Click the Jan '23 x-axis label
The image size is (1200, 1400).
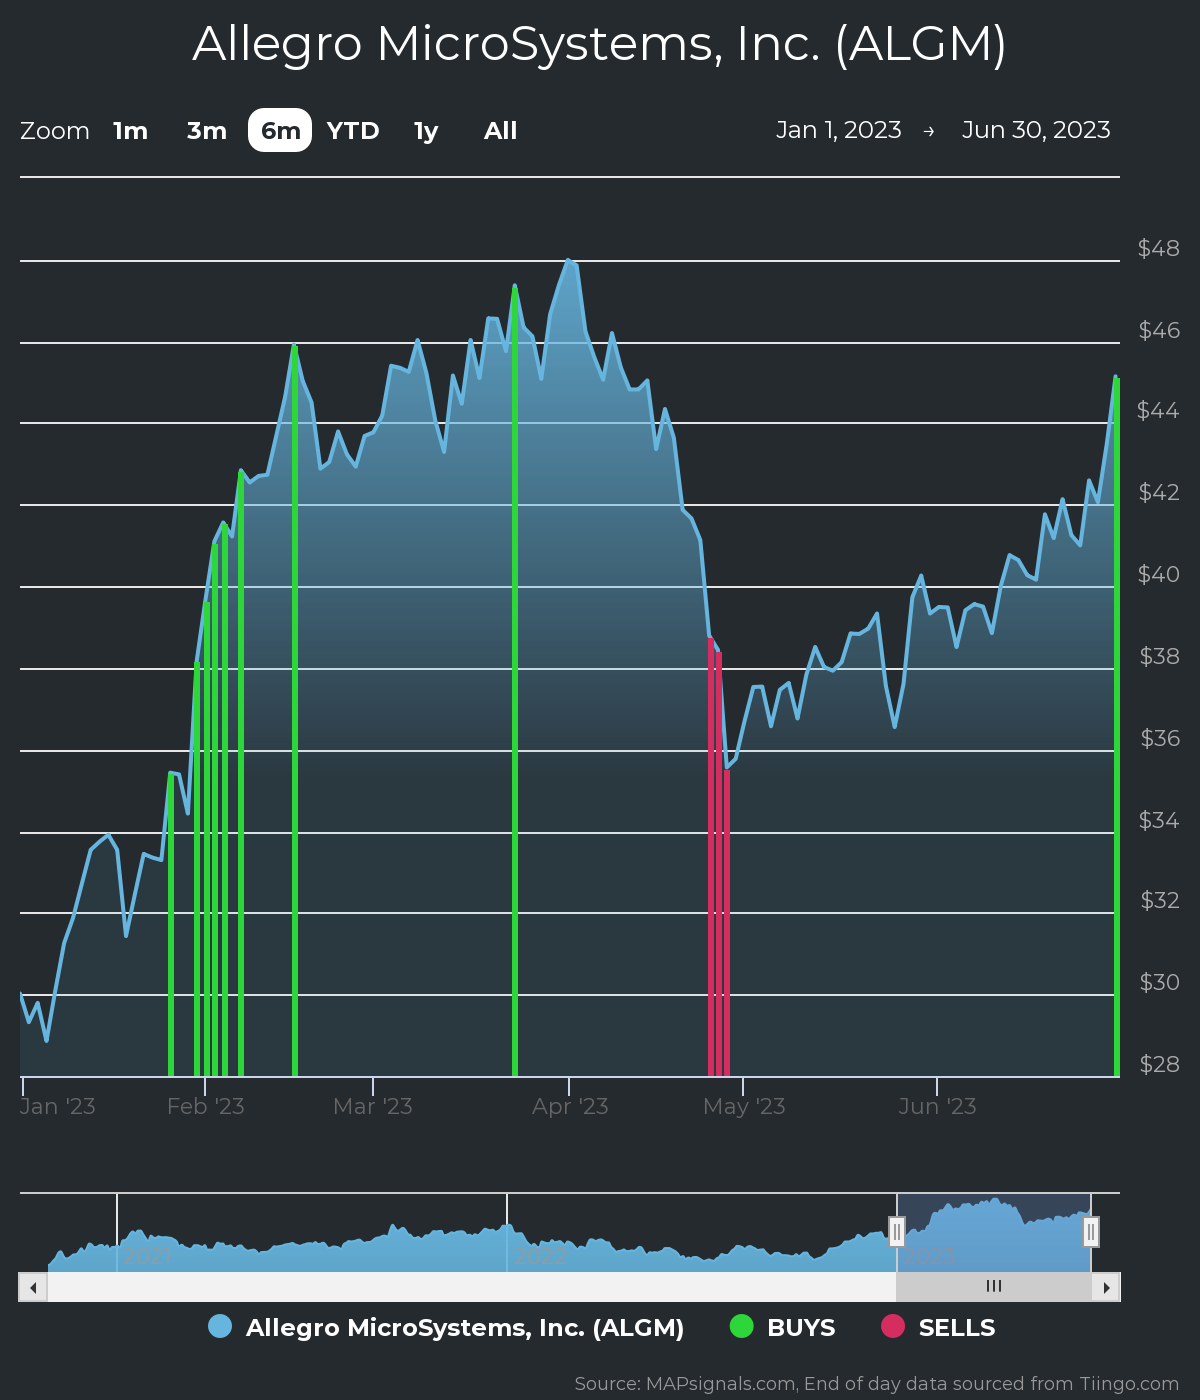tap(58, 1106)
